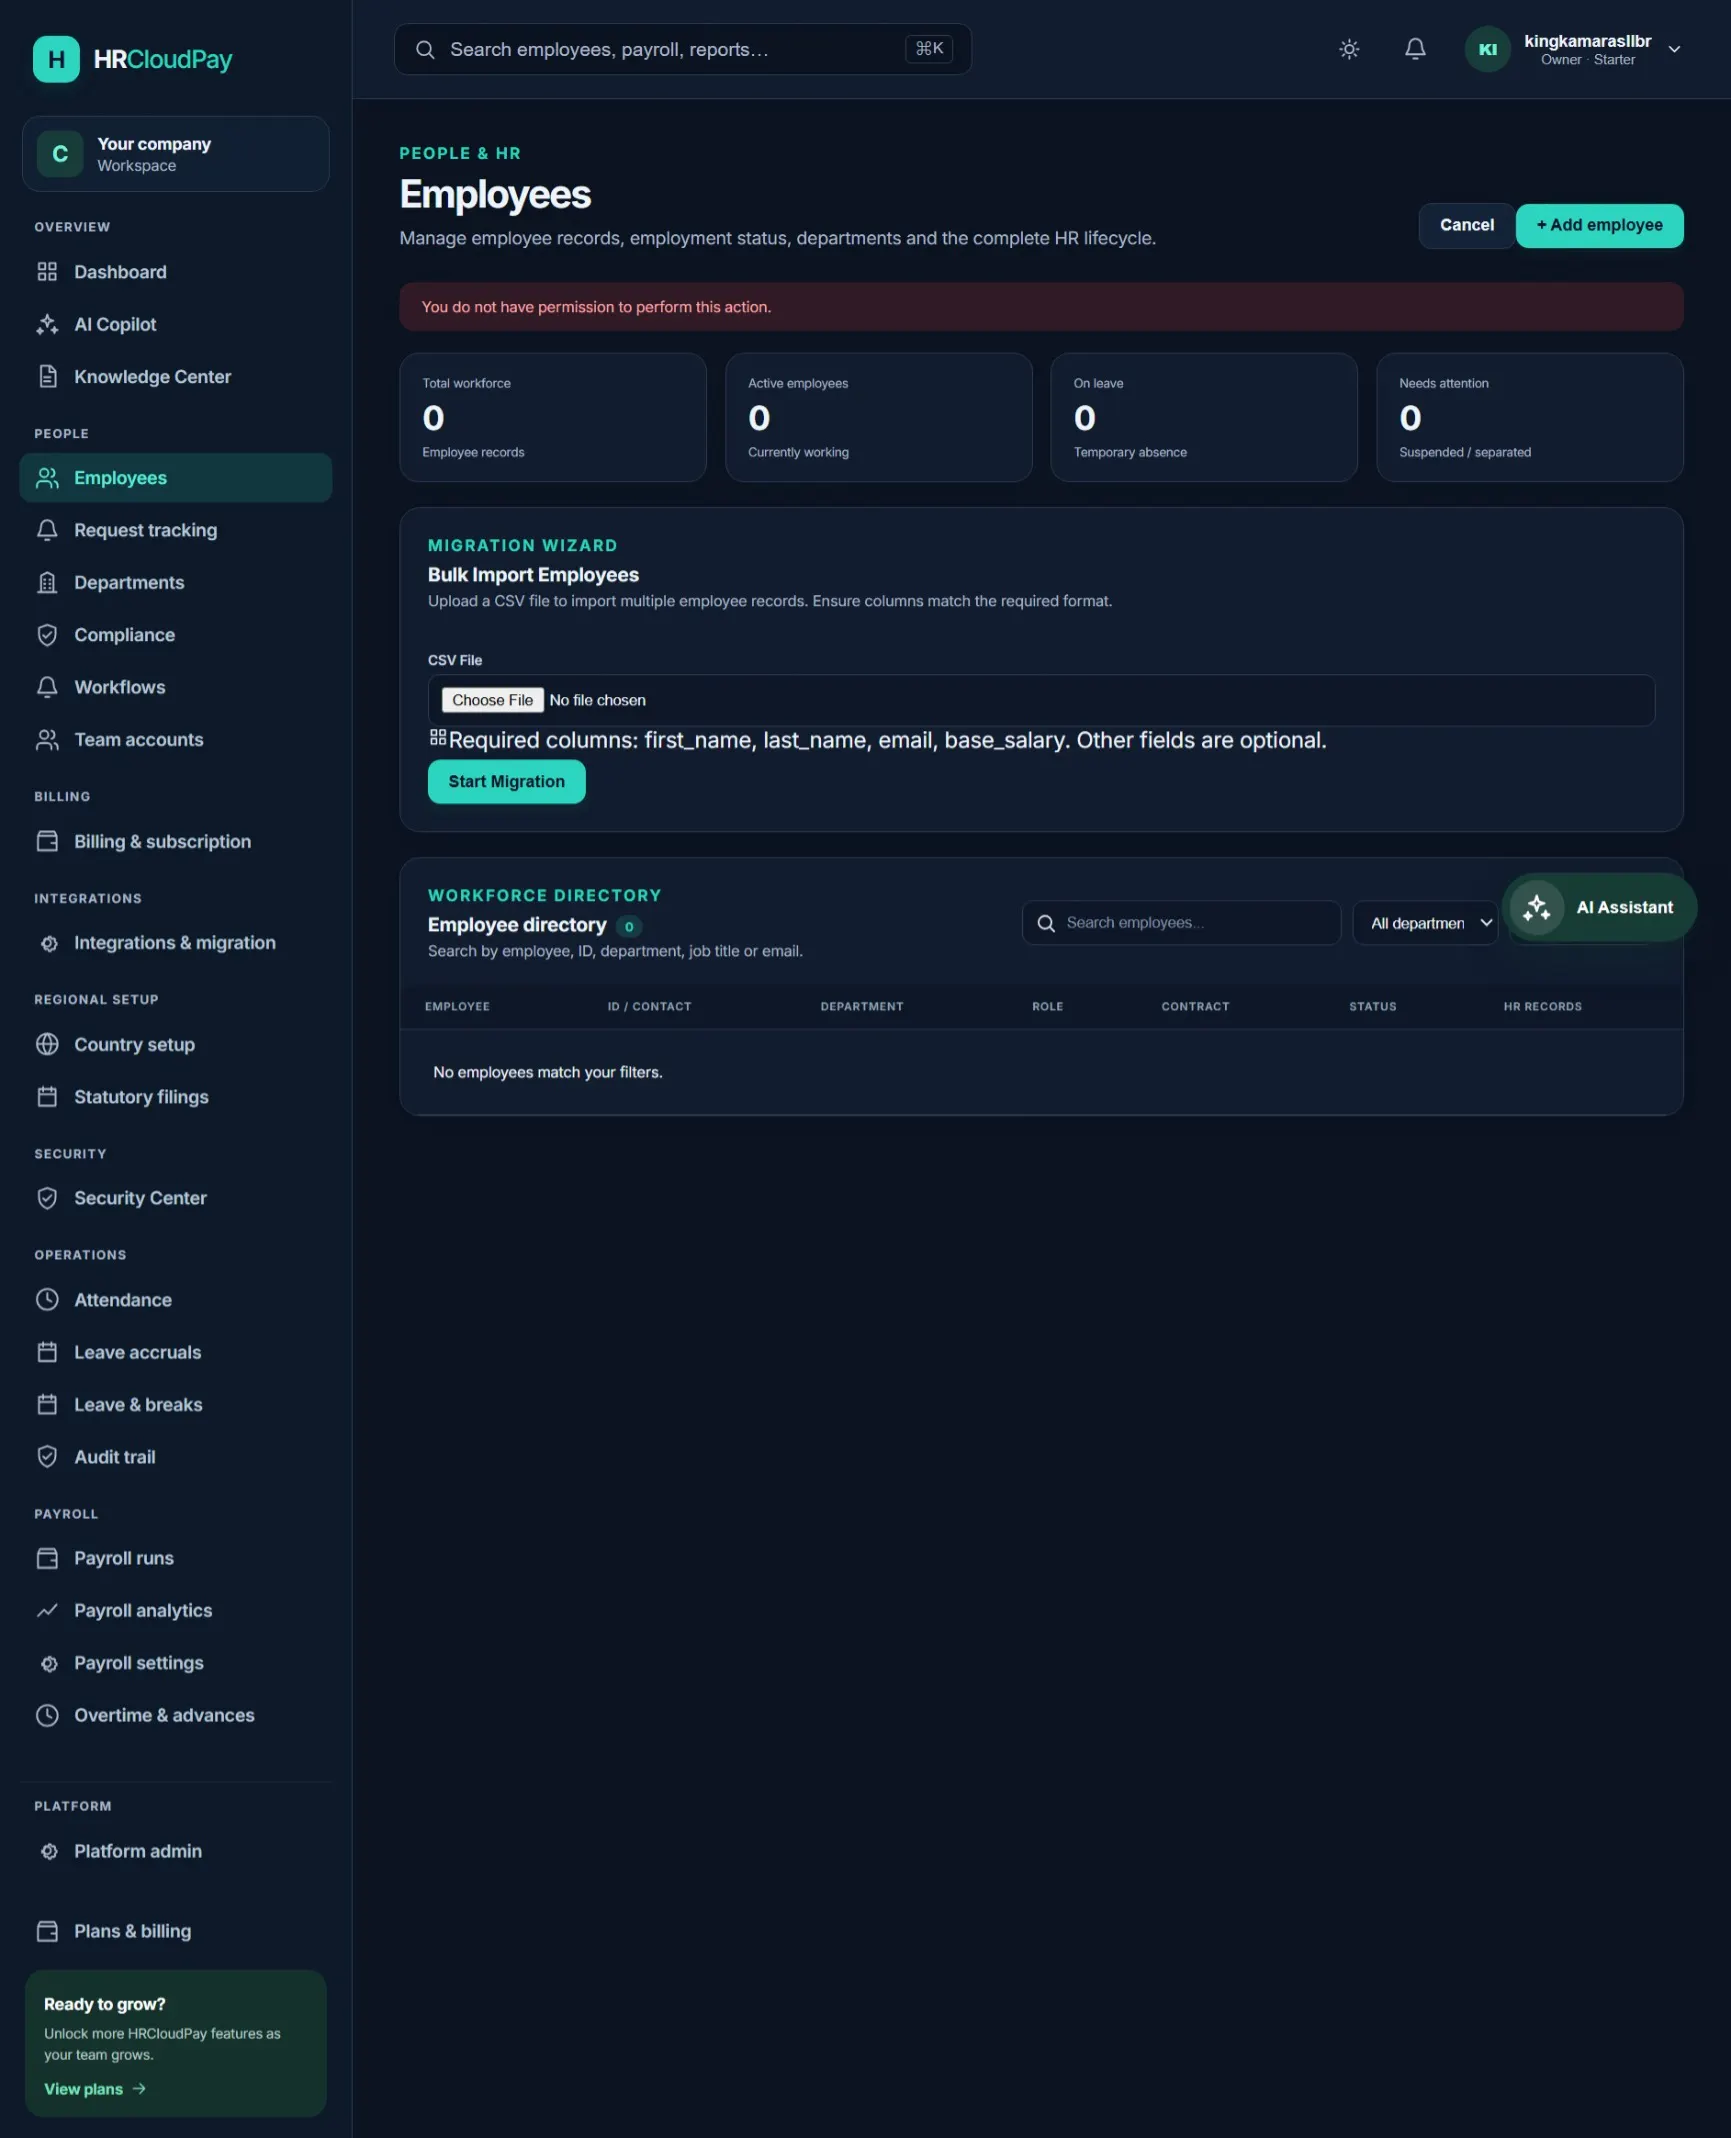Focus the global search employees, payroll, reports field
This screenshot has width=1731, height=2138.
(x=682, y=49)
